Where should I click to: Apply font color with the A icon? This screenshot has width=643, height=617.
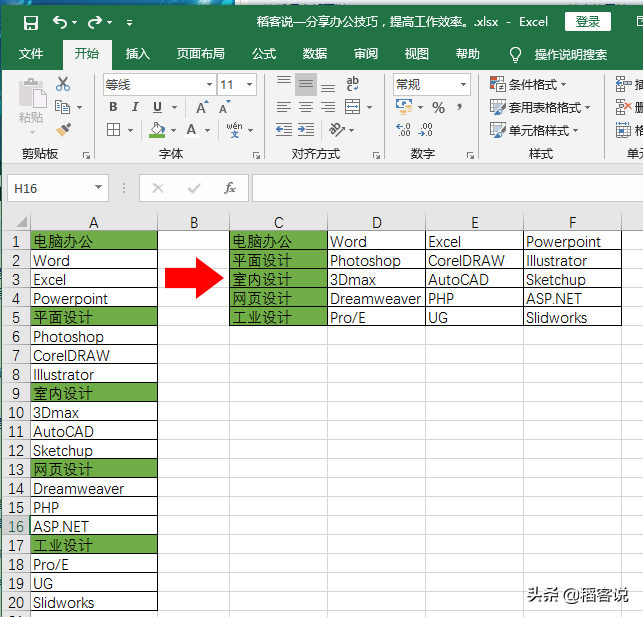coord(191,130)
